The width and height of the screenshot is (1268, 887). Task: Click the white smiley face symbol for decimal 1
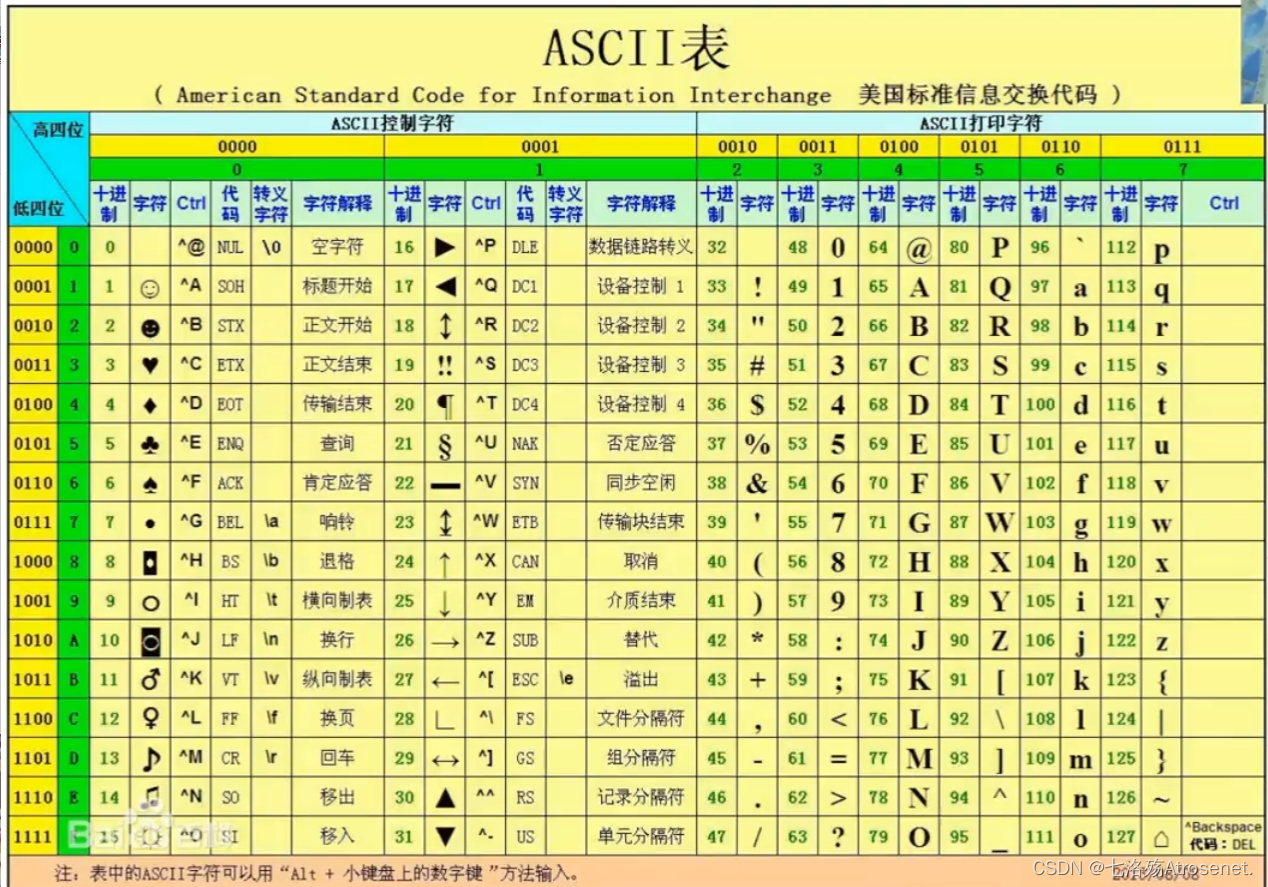coord(150,289)
